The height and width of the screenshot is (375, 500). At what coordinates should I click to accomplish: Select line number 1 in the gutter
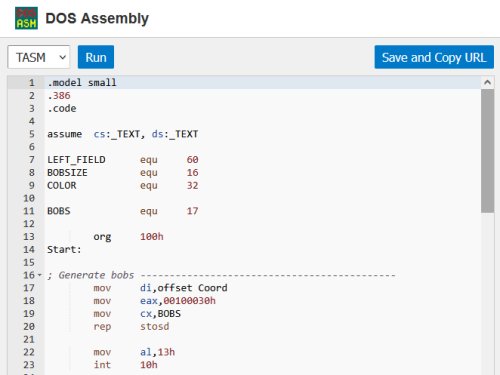[32, 83]
